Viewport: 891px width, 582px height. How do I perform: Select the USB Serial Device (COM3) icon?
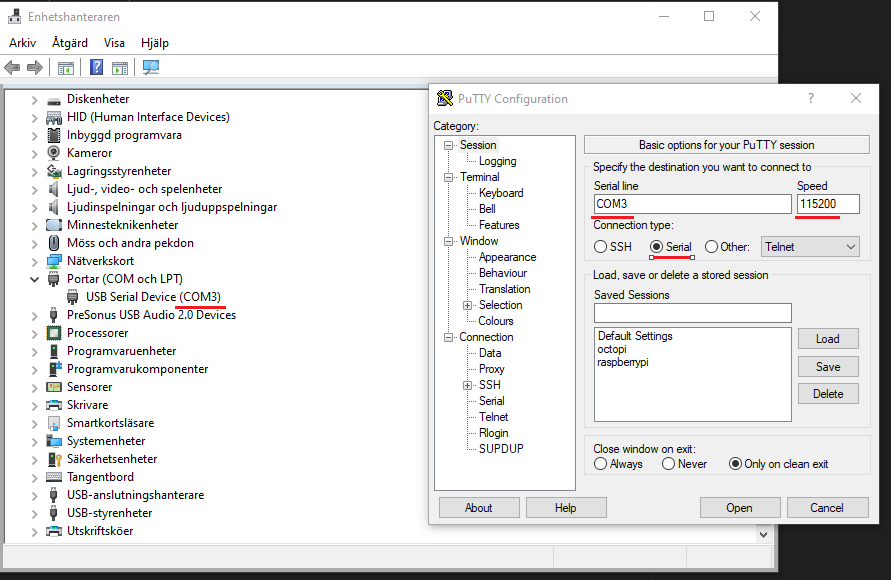[73, 297]
